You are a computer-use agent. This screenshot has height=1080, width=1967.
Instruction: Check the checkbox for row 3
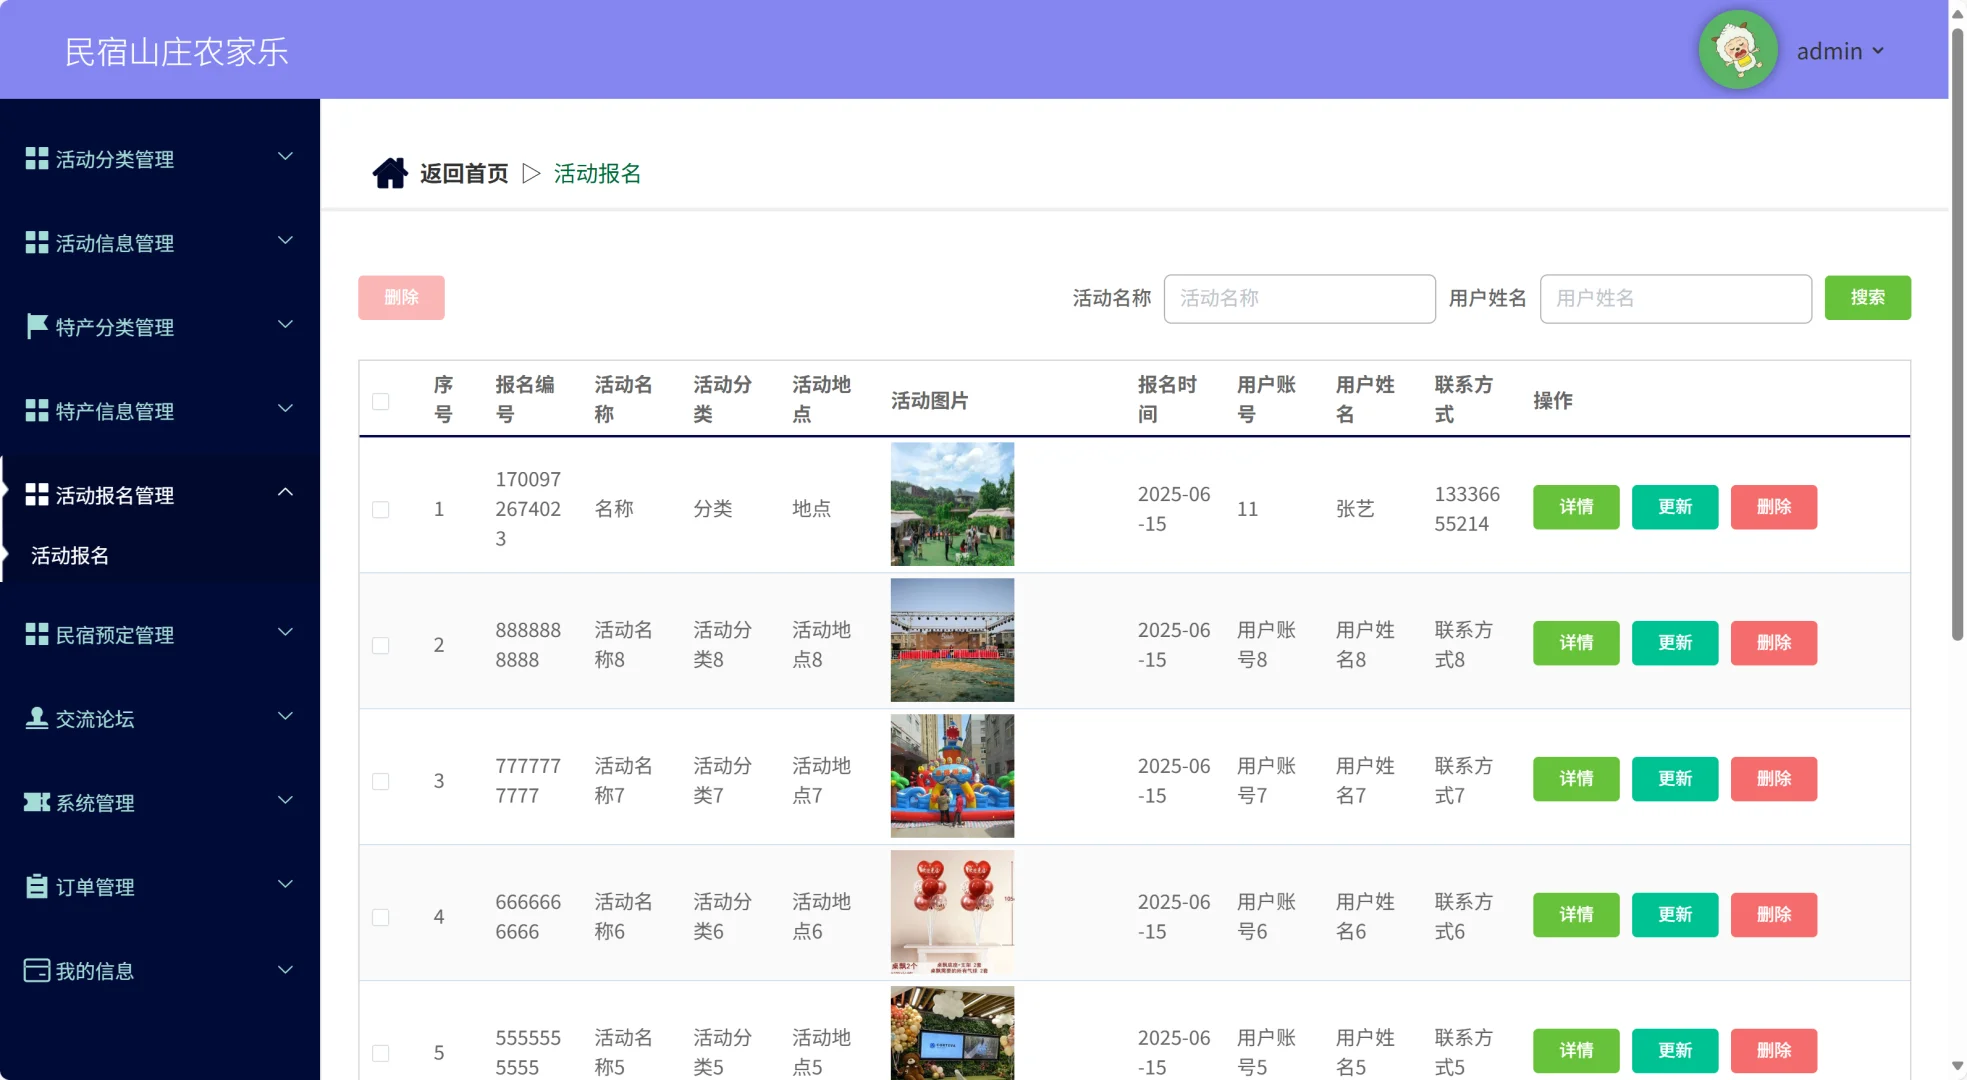(381, 781)
